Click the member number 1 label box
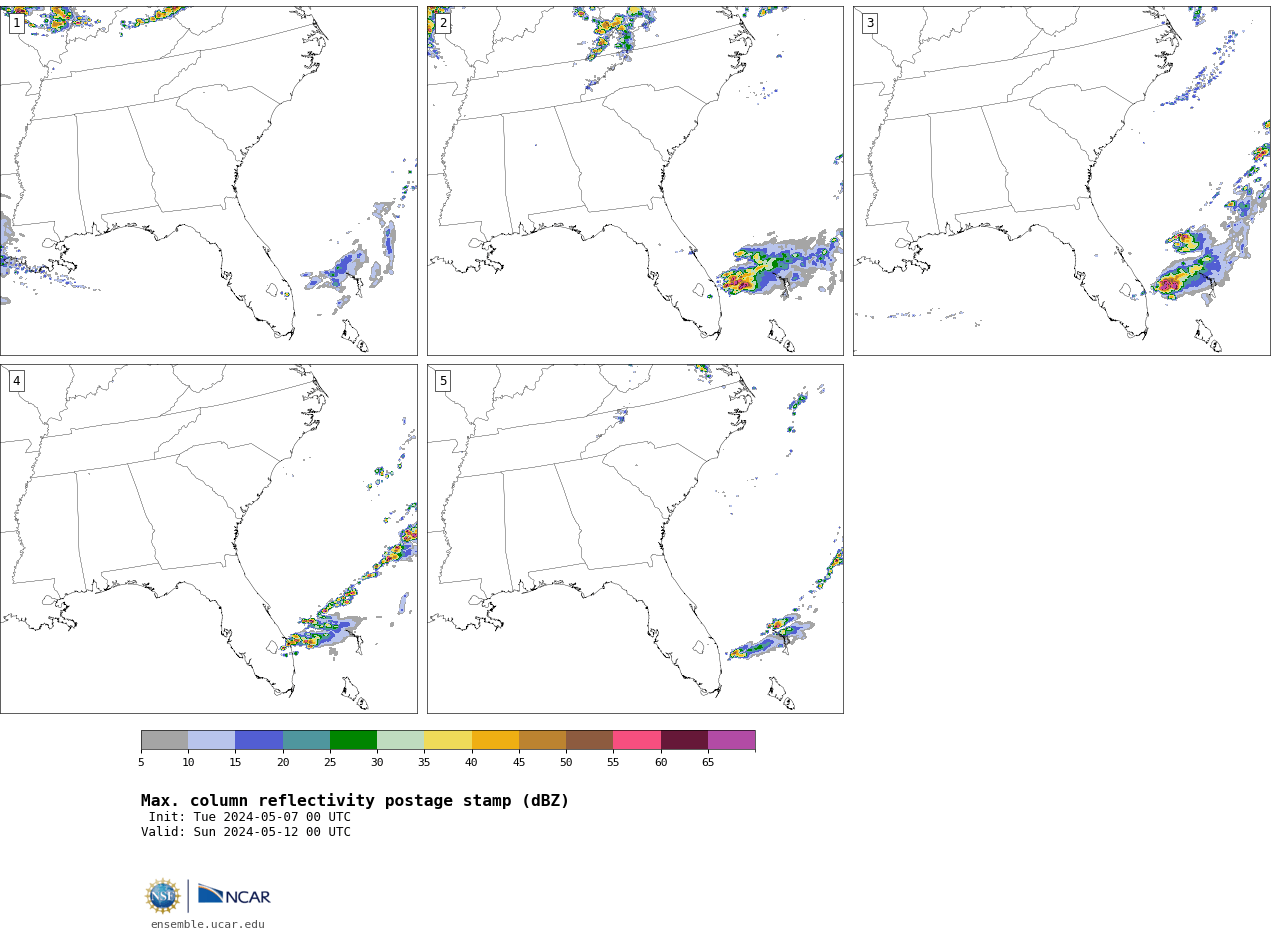Viewport: 1280px width, 936px height. point(16,23)
